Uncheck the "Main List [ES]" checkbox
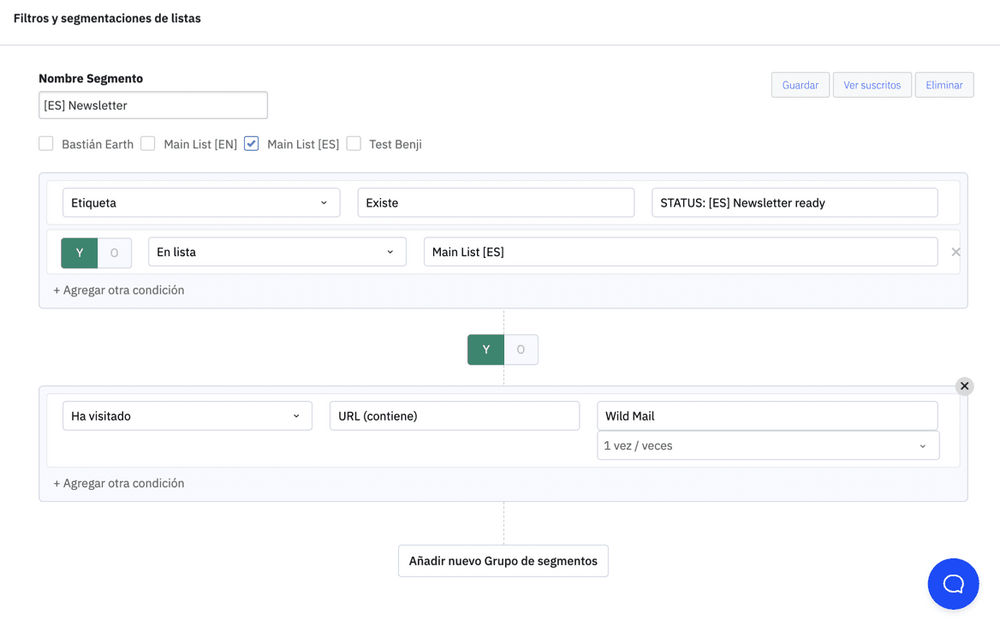The image size is (1000, 621). pos(251,143)
